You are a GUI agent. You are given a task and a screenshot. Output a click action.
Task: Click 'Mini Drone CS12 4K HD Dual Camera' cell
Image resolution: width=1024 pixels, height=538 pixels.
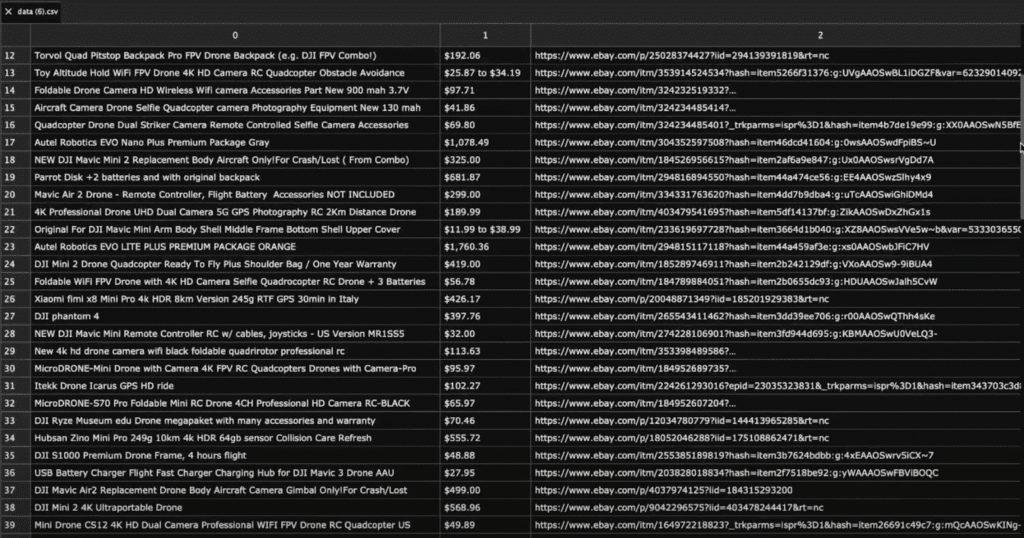235,525
